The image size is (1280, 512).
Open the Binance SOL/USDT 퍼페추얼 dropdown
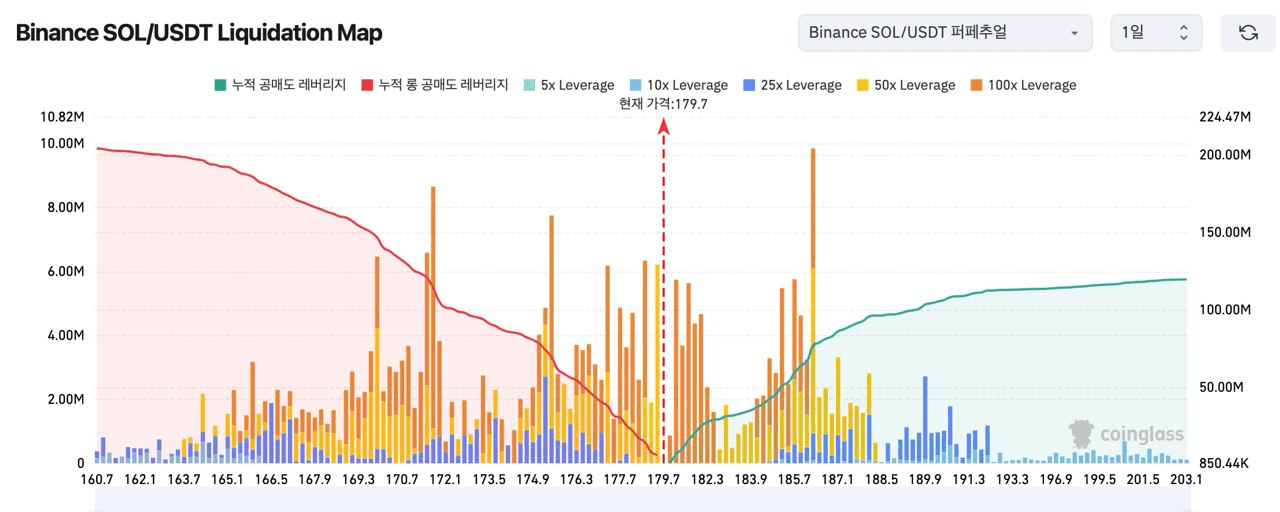click(x=944, y=33)
